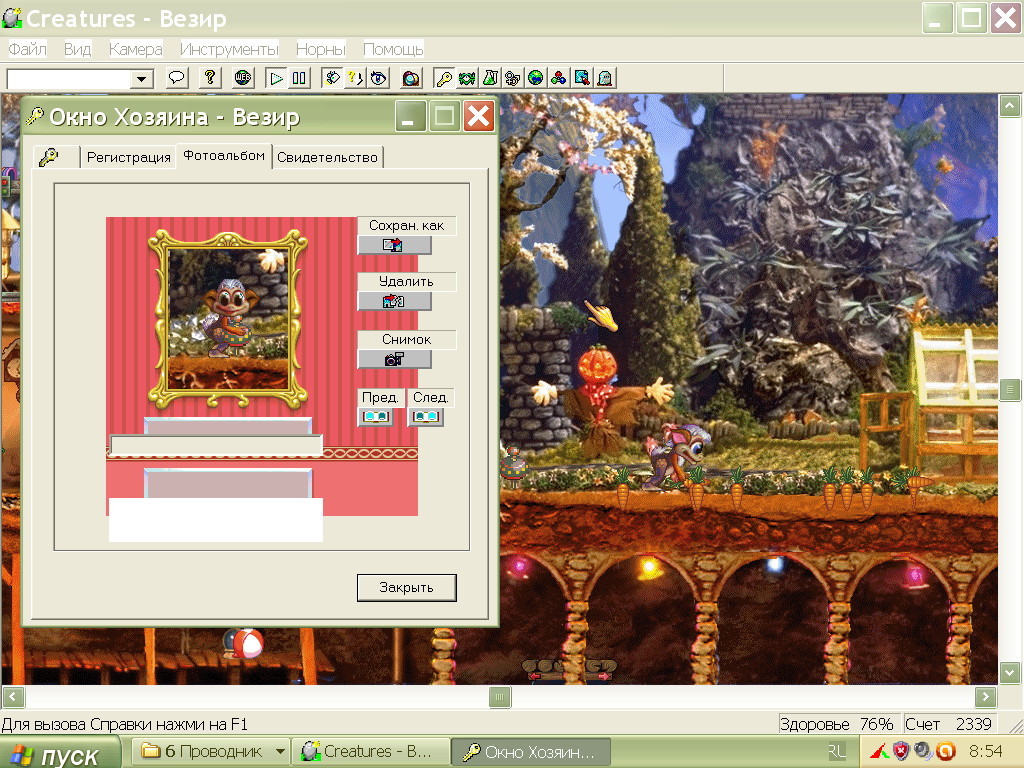
Task: Click the colored molecule balls toolbar icon
Action: click(558, 78)
